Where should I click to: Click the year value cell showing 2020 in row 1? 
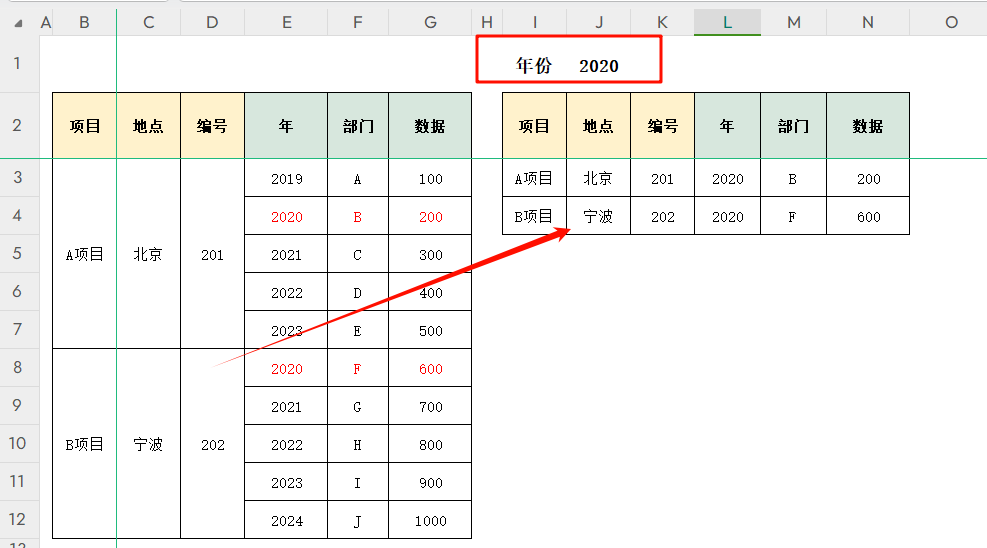point(599,65)
